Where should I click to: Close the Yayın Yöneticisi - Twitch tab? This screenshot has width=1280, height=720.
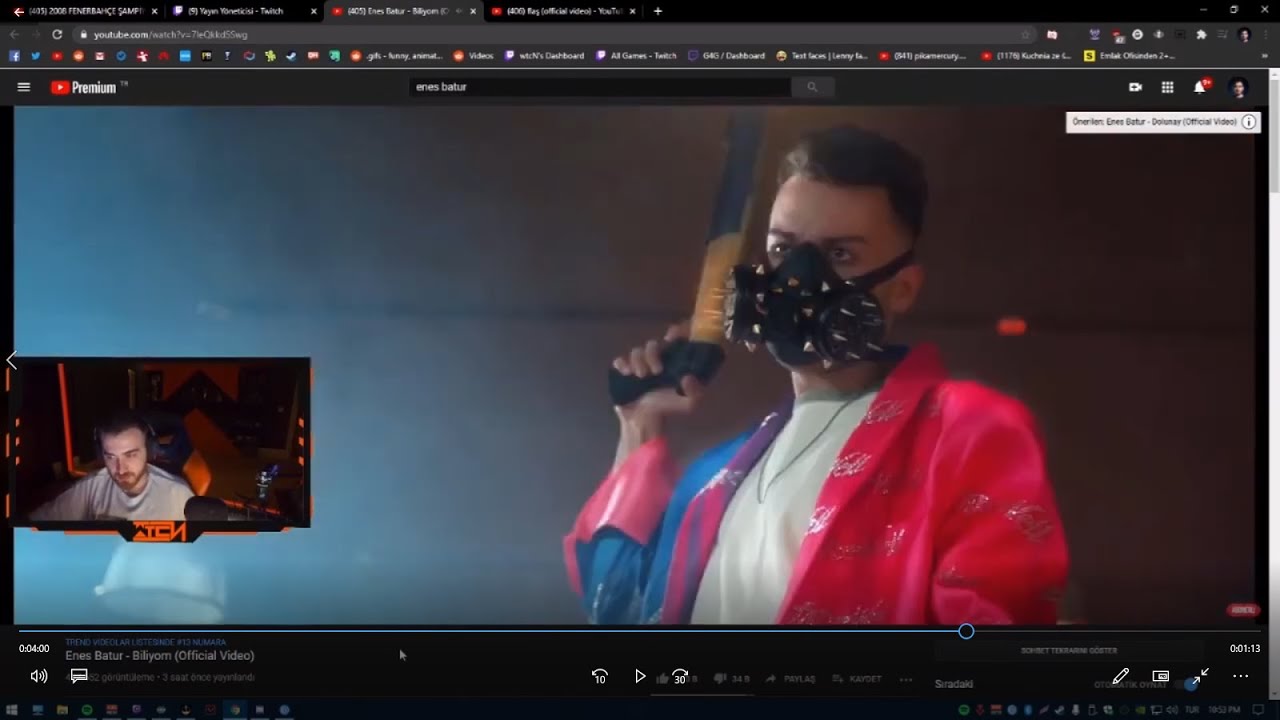pos(313,11)
